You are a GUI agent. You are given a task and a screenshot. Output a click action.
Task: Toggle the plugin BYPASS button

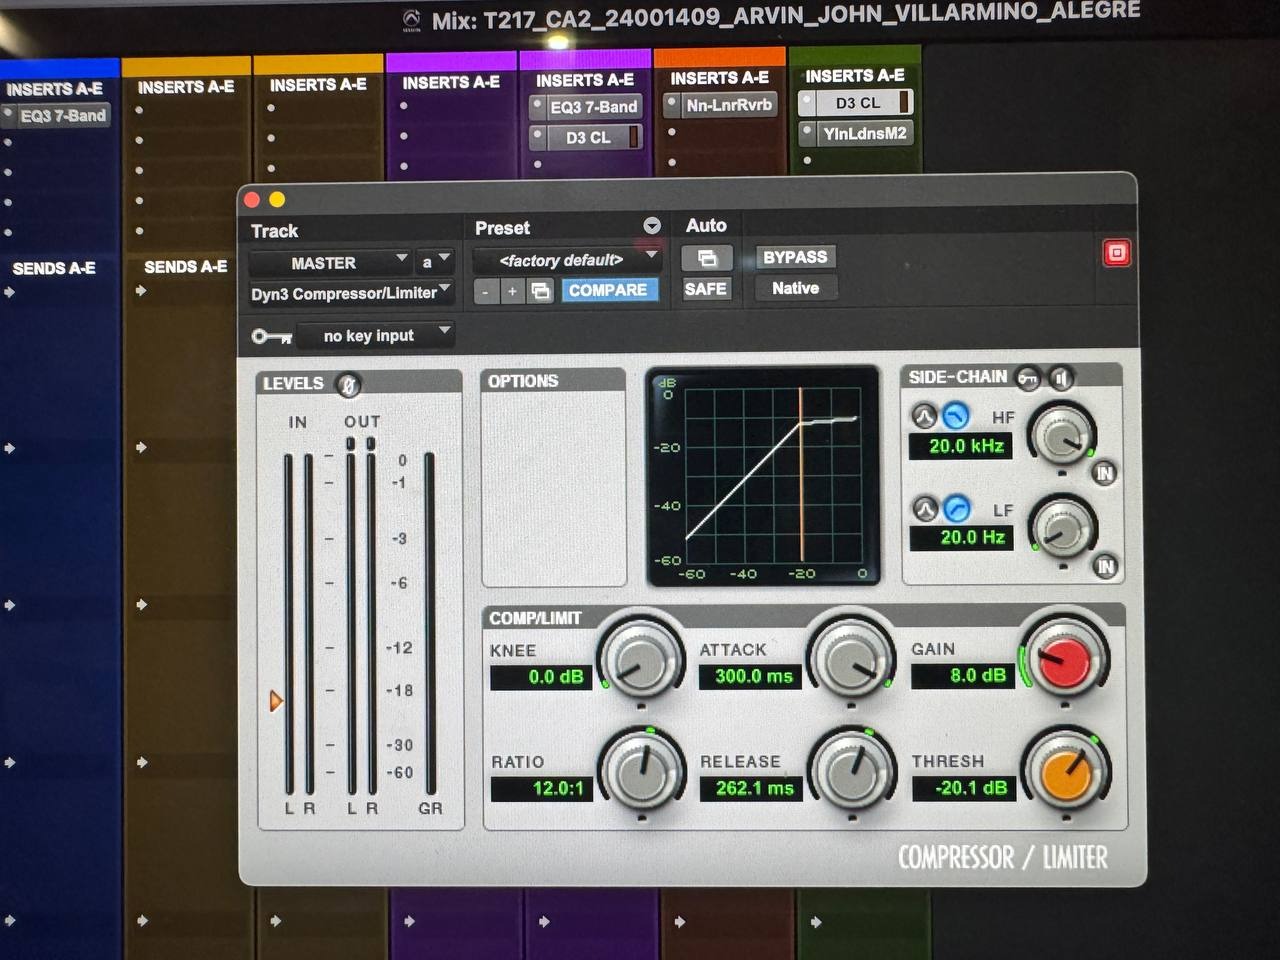pyautogui.click(x=795, y=257)
